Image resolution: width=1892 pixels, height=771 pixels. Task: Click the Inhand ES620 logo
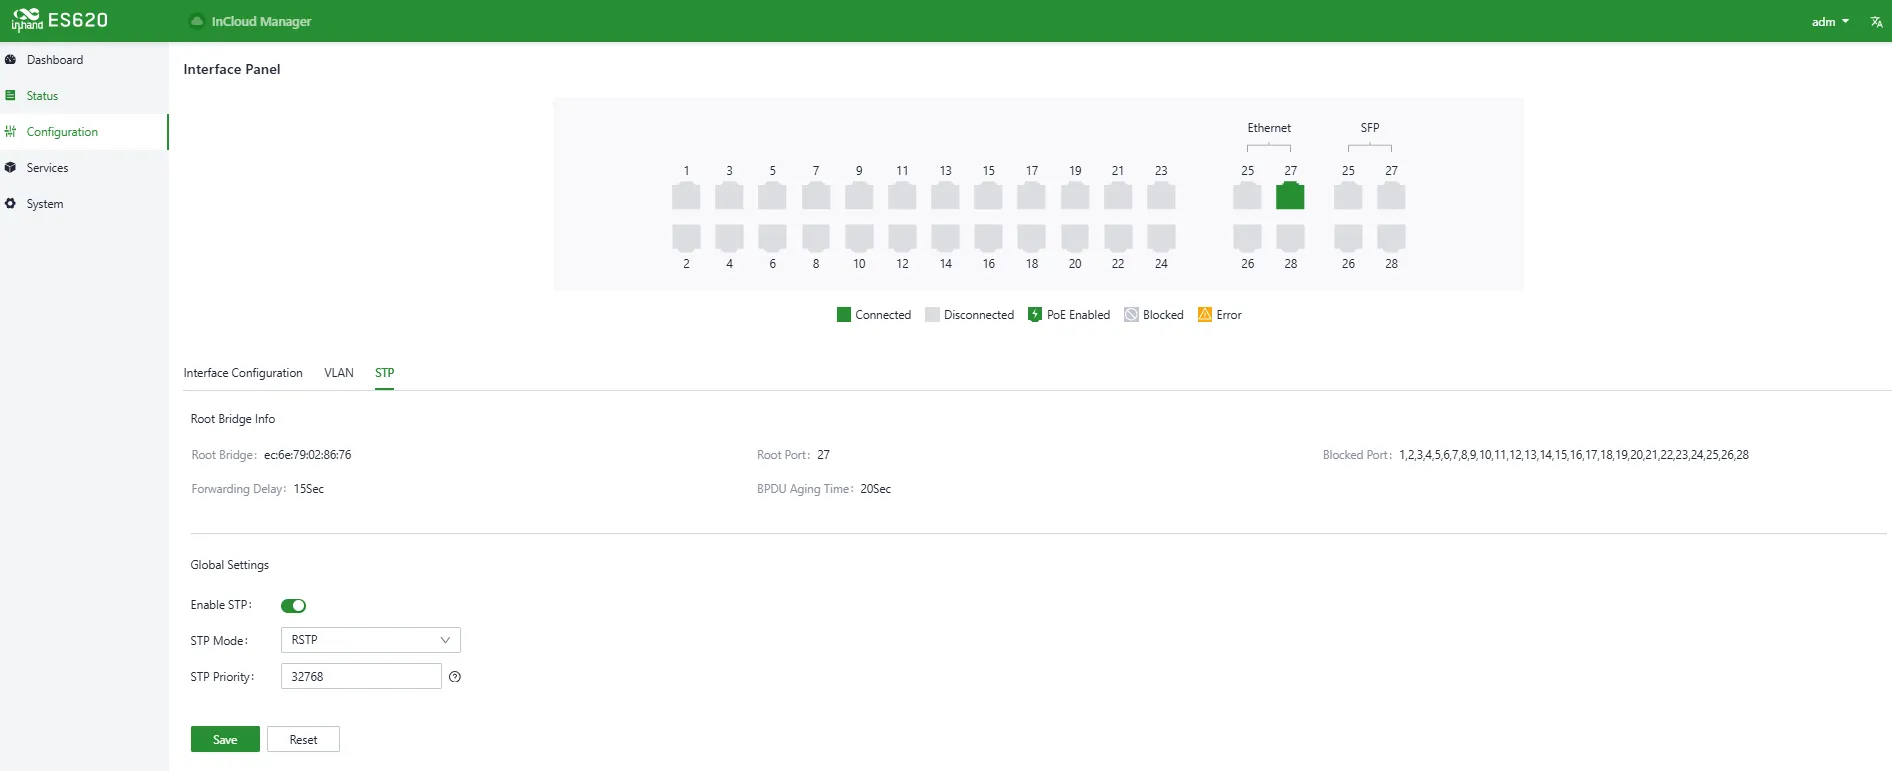tap(60, 20)
